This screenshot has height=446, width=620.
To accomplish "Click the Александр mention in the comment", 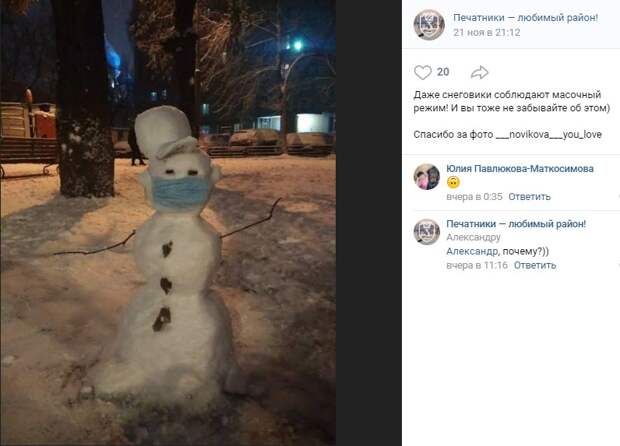I will point(472,251).
